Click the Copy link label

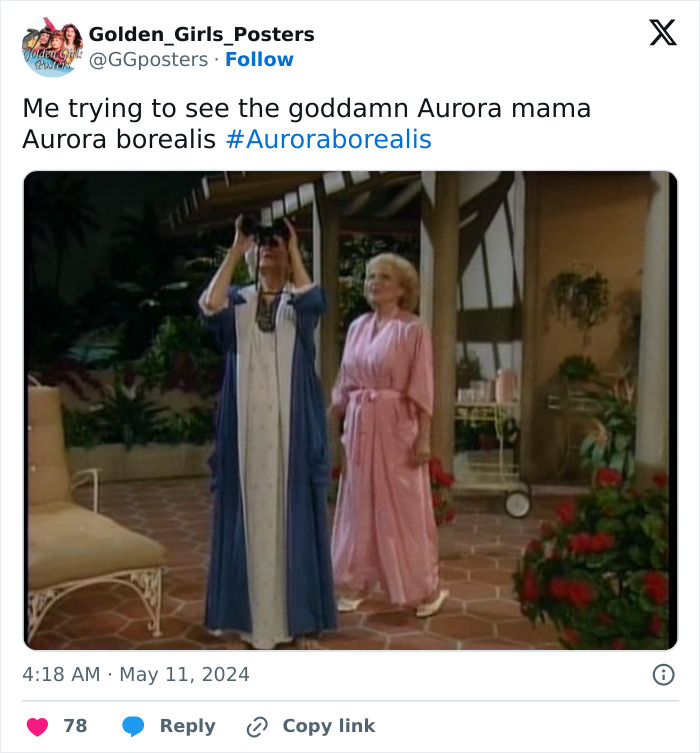[329, 726]
